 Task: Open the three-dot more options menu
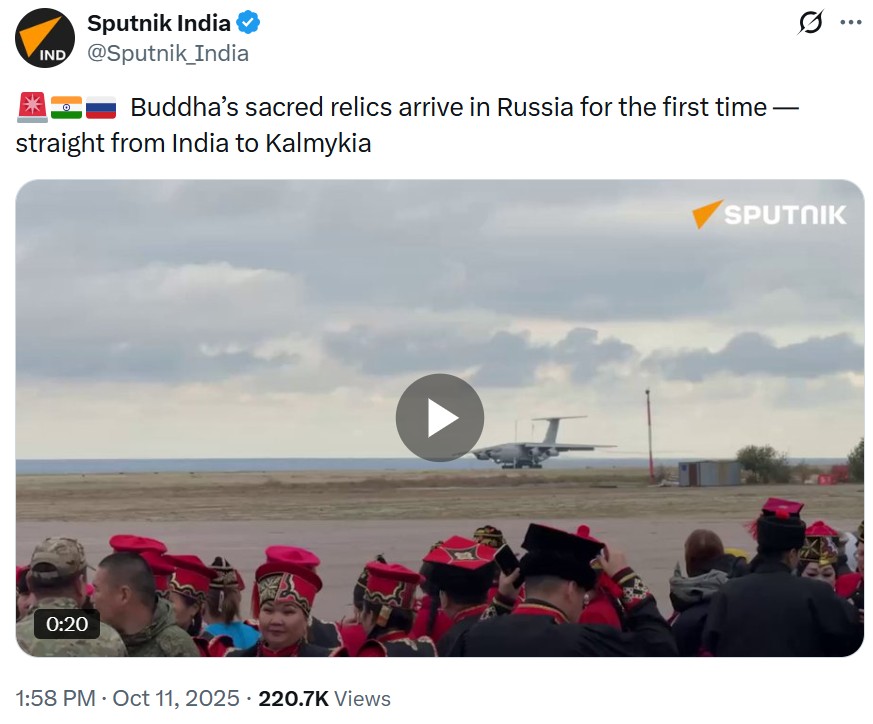[850, 23]
